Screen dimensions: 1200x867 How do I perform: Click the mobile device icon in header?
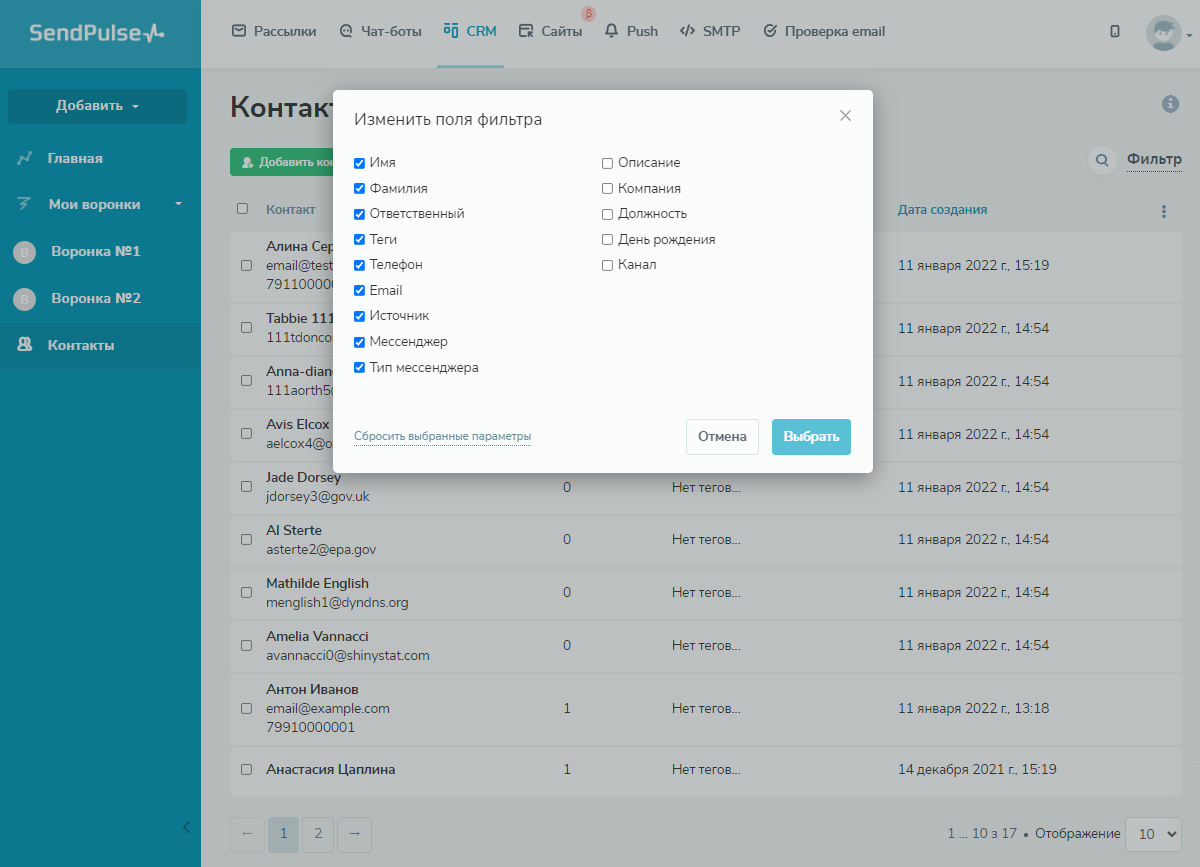1115,31
